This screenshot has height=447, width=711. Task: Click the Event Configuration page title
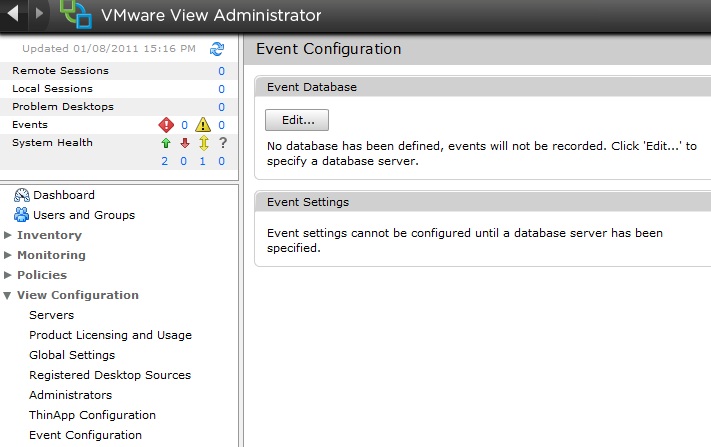(328, 49)
